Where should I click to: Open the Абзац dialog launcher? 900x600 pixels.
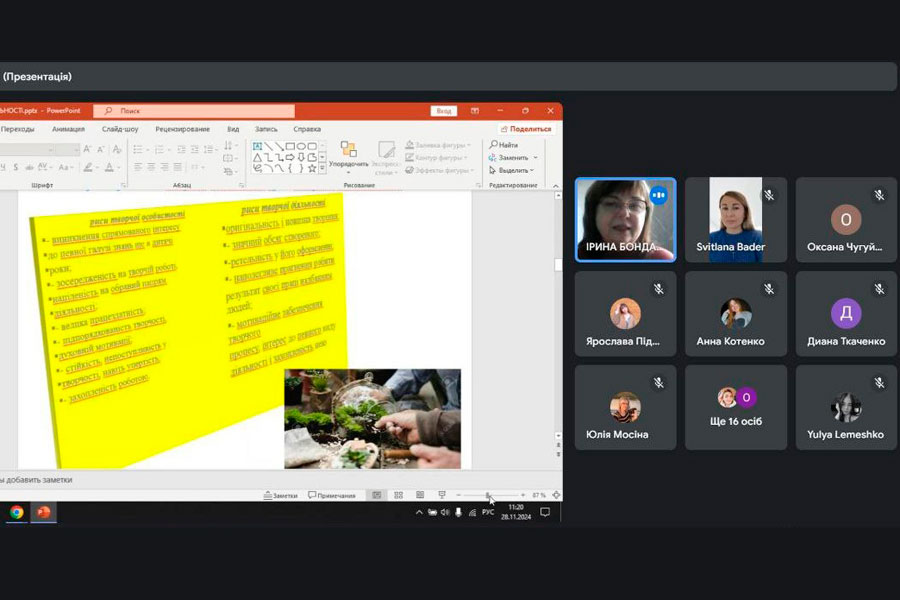click(241, 185)
